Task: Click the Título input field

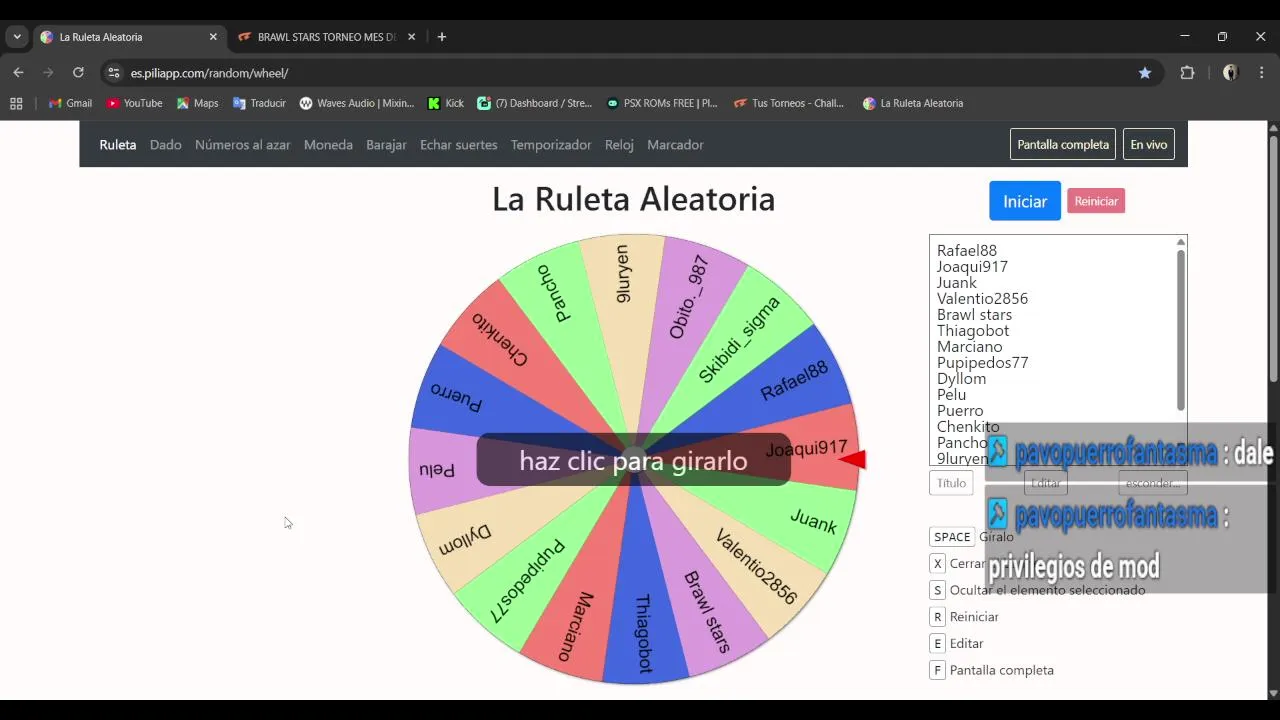Action: pyautogui.click(x=952, y=483)
